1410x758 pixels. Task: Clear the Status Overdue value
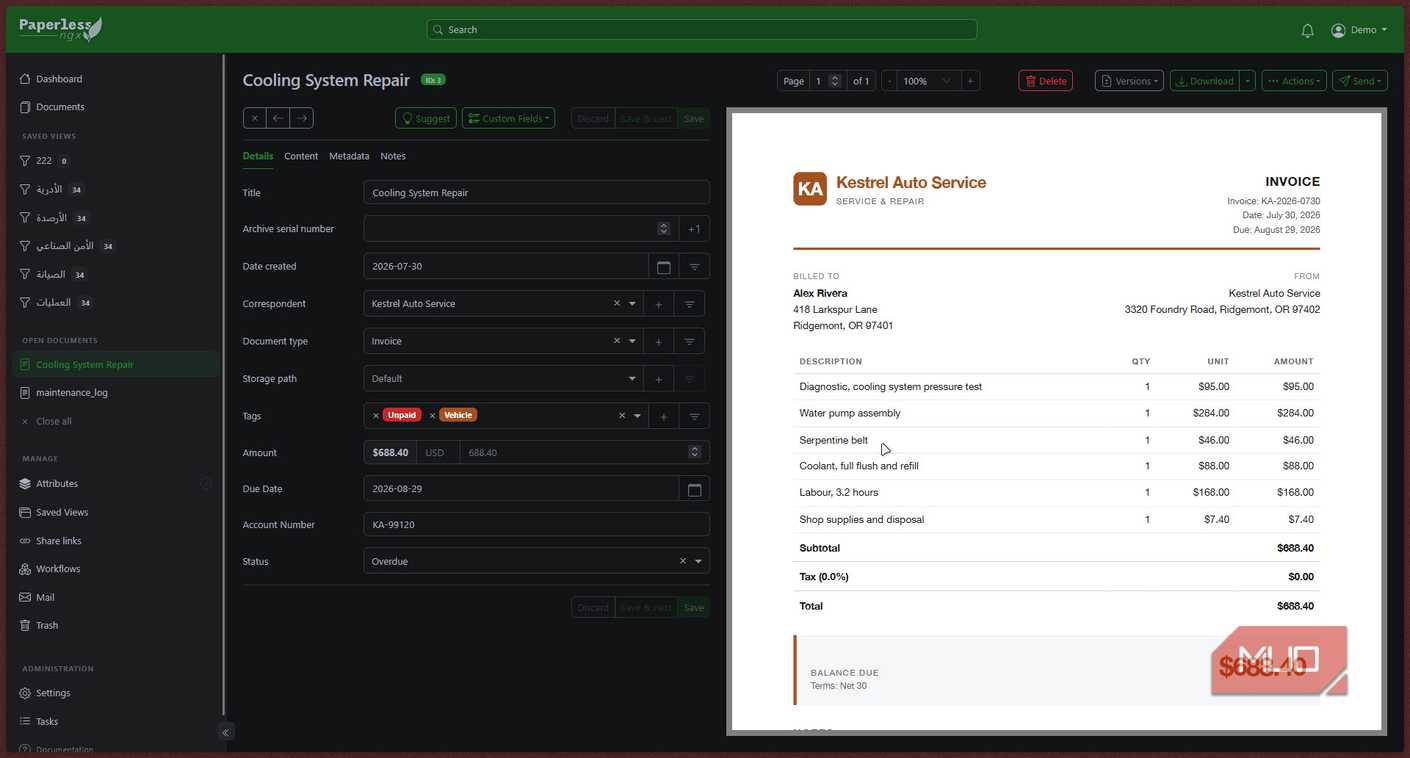(x=683, y=561)
